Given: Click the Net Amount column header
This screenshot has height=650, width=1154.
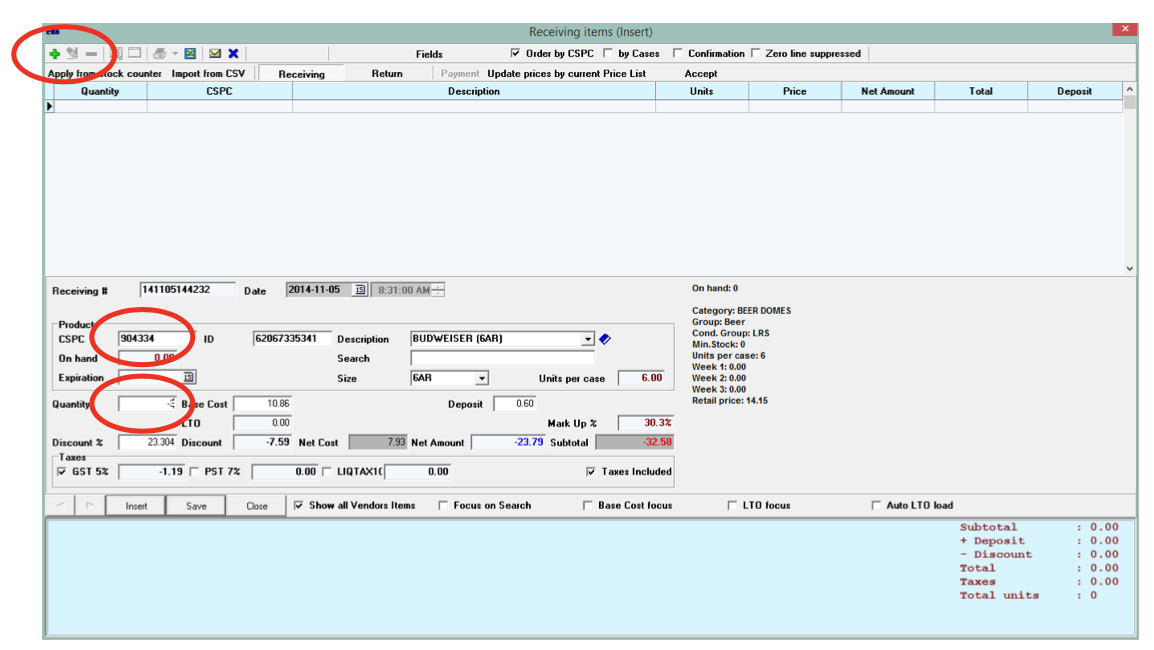Looking at the screenshot, I should (888, 91).
